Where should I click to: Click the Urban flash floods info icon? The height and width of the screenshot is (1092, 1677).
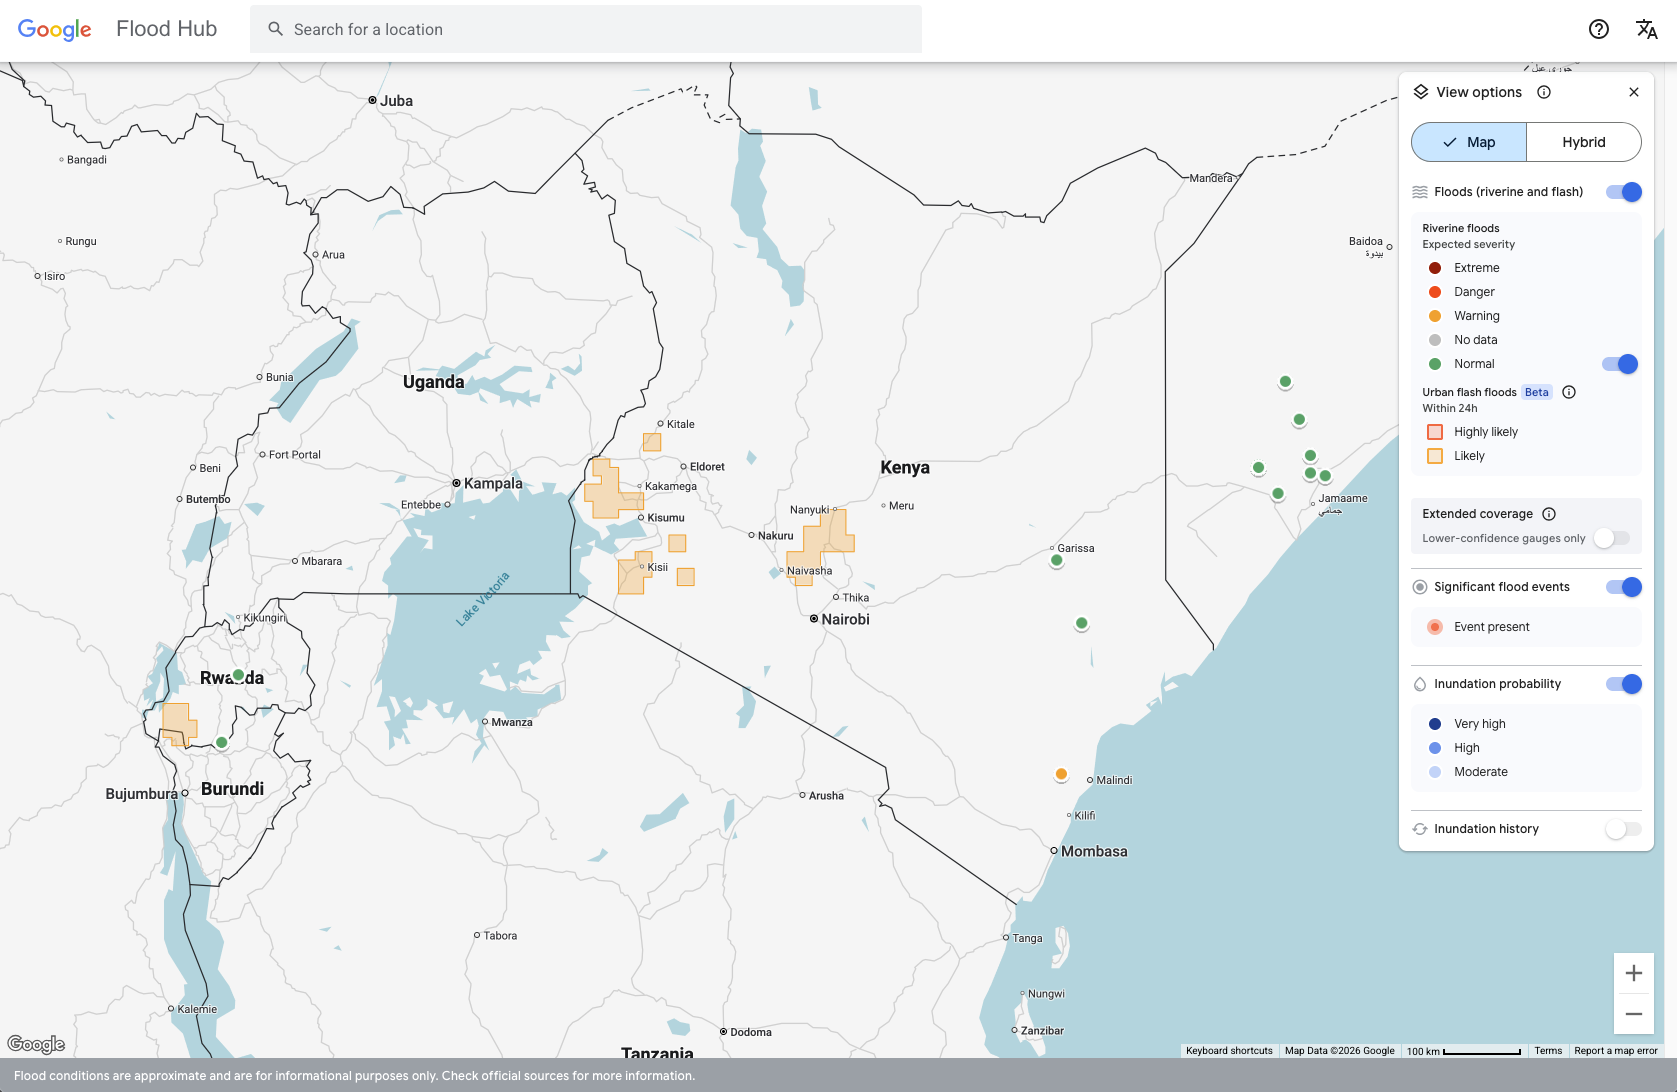click(1569, 392)
